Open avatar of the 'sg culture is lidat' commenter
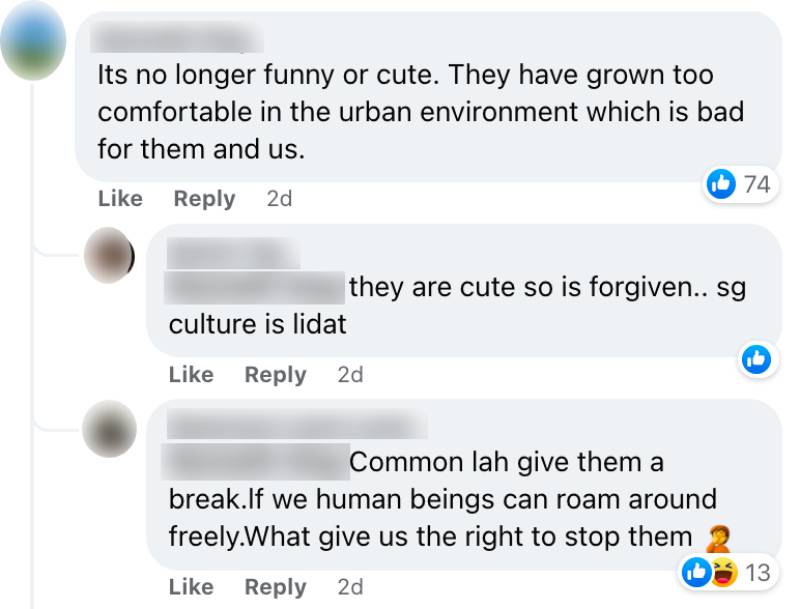 coord(108,256)
